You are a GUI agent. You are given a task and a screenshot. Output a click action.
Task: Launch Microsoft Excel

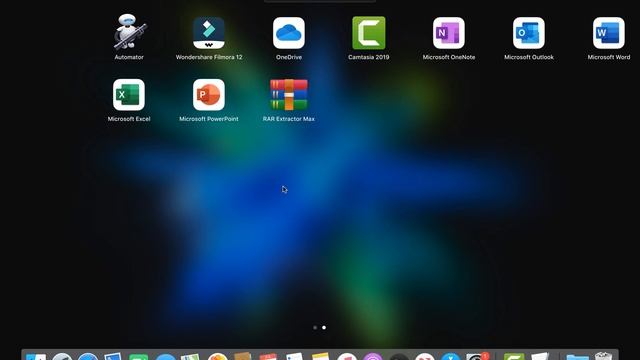coord(129,95)
